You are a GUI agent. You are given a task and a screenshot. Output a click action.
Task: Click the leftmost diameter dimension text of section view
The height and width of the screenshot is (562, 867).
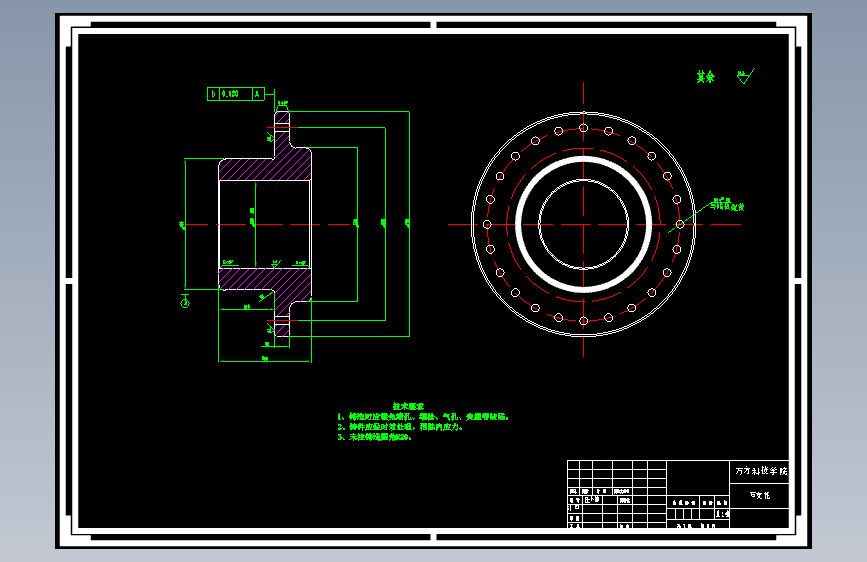(182, 225)
